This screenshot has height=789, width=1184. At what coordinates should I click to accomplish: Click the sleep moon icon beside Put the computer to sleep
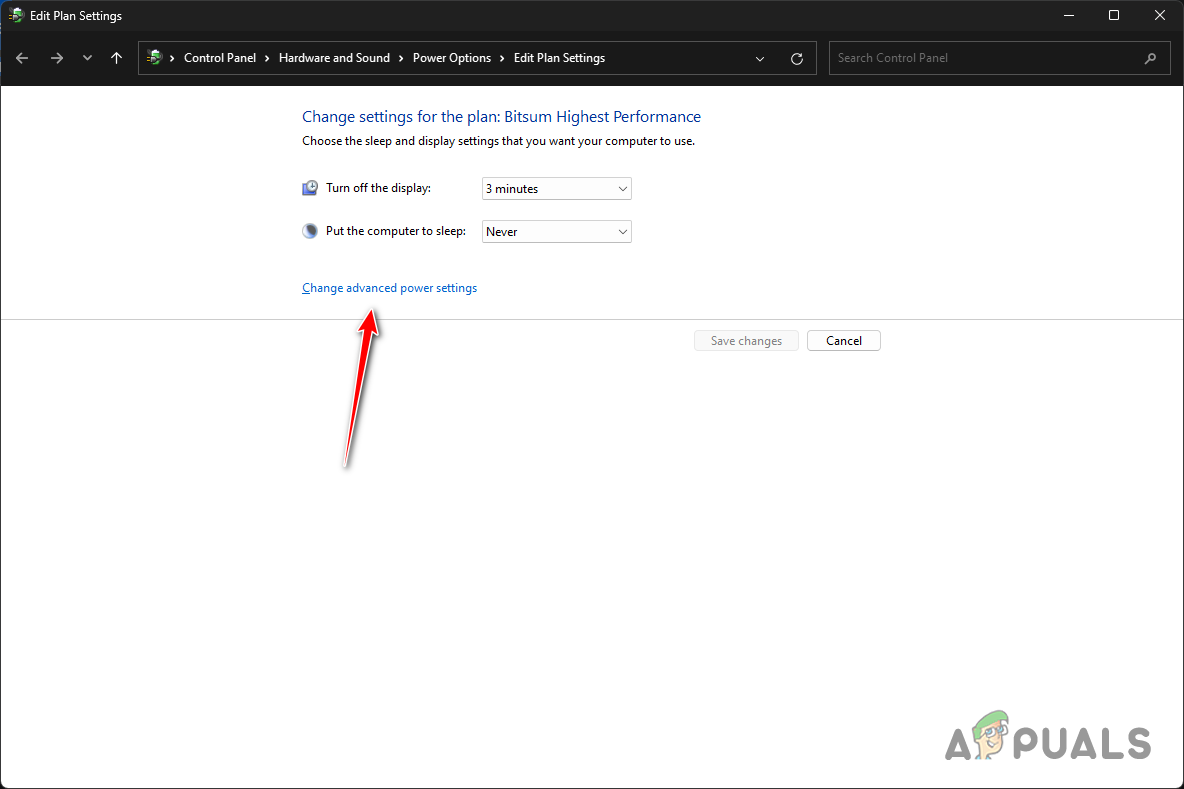coord(310,230)
